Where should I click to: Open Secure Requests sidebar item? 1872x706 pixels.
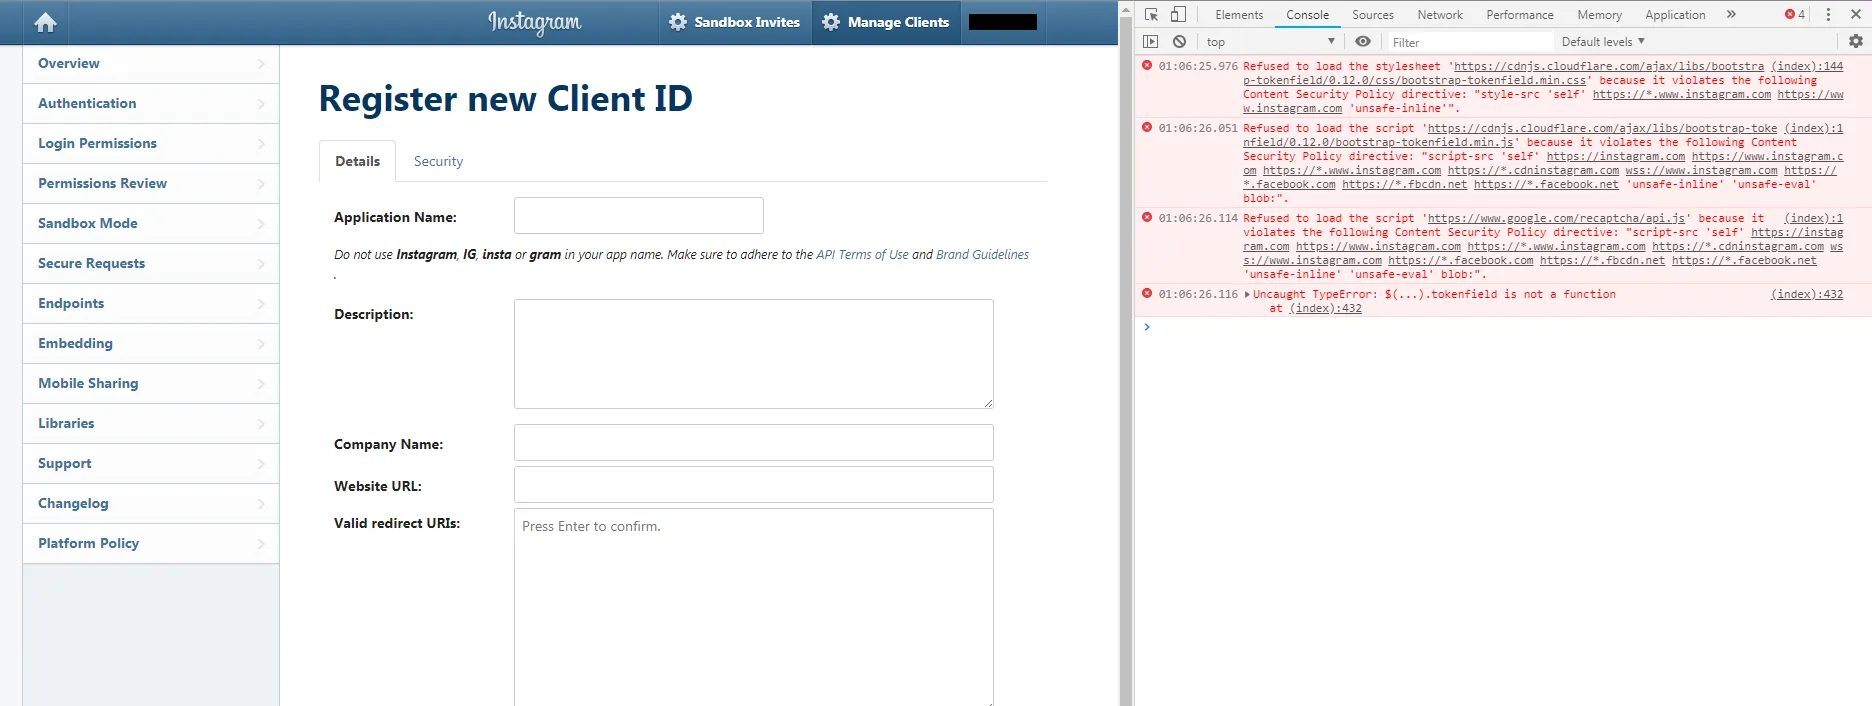click(151, 263)
